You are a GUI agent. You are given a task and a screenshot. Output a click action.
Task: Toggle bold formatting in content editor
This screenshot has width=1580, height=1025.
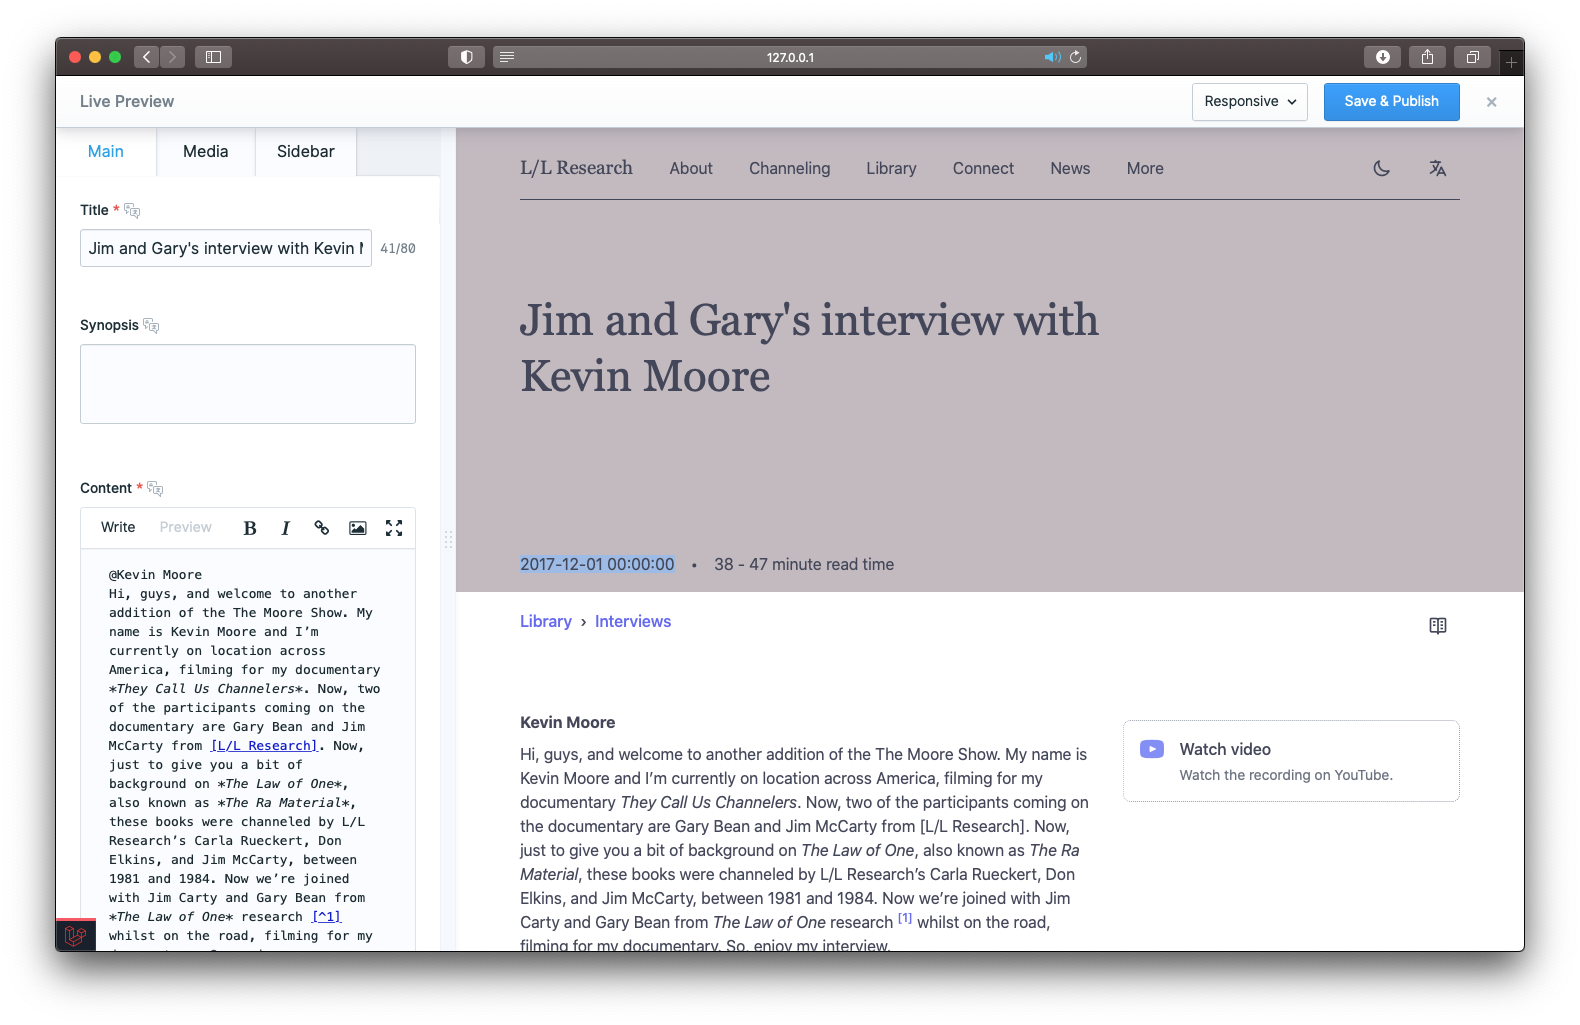coord(250,528)
